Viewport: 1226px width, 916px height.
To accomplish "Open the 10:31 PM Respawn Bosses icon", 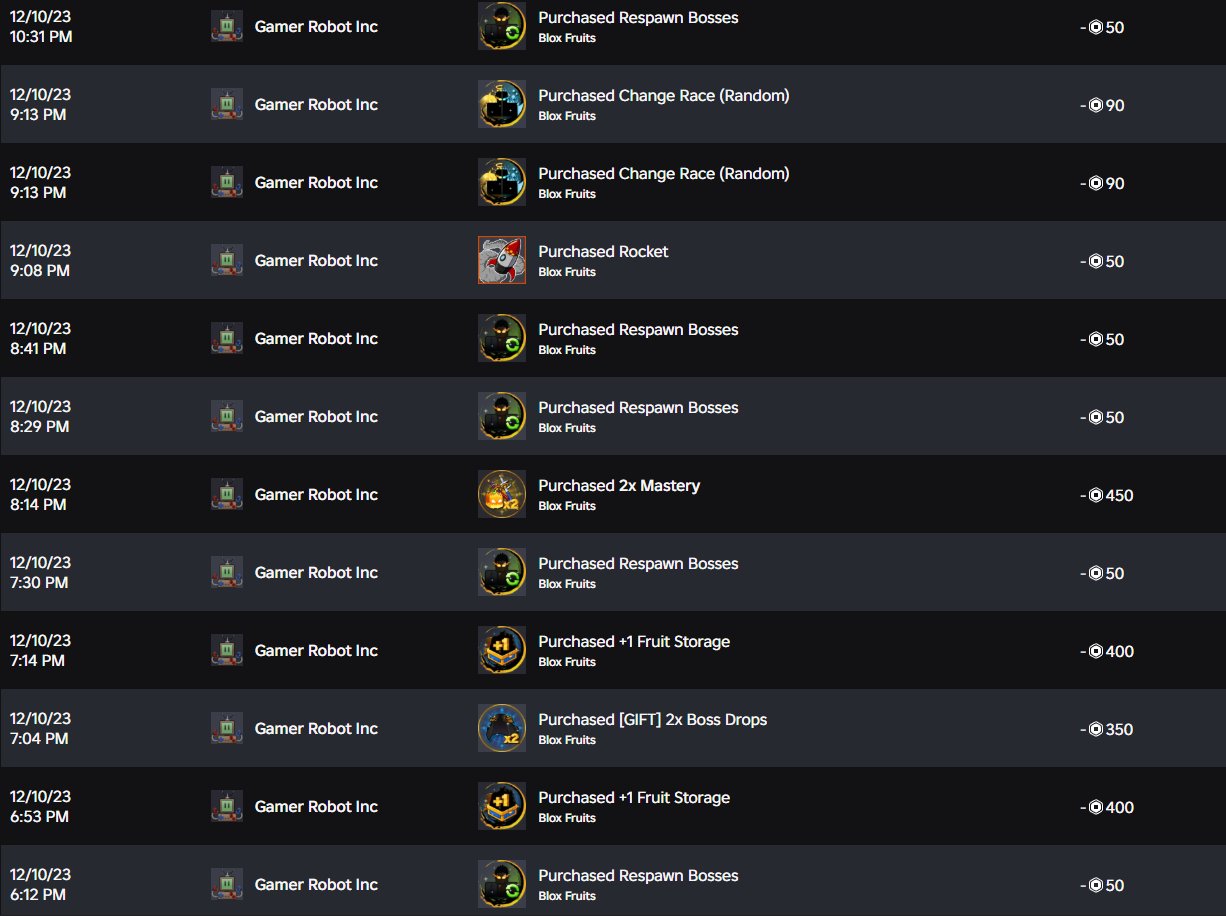I will point(502,26).
